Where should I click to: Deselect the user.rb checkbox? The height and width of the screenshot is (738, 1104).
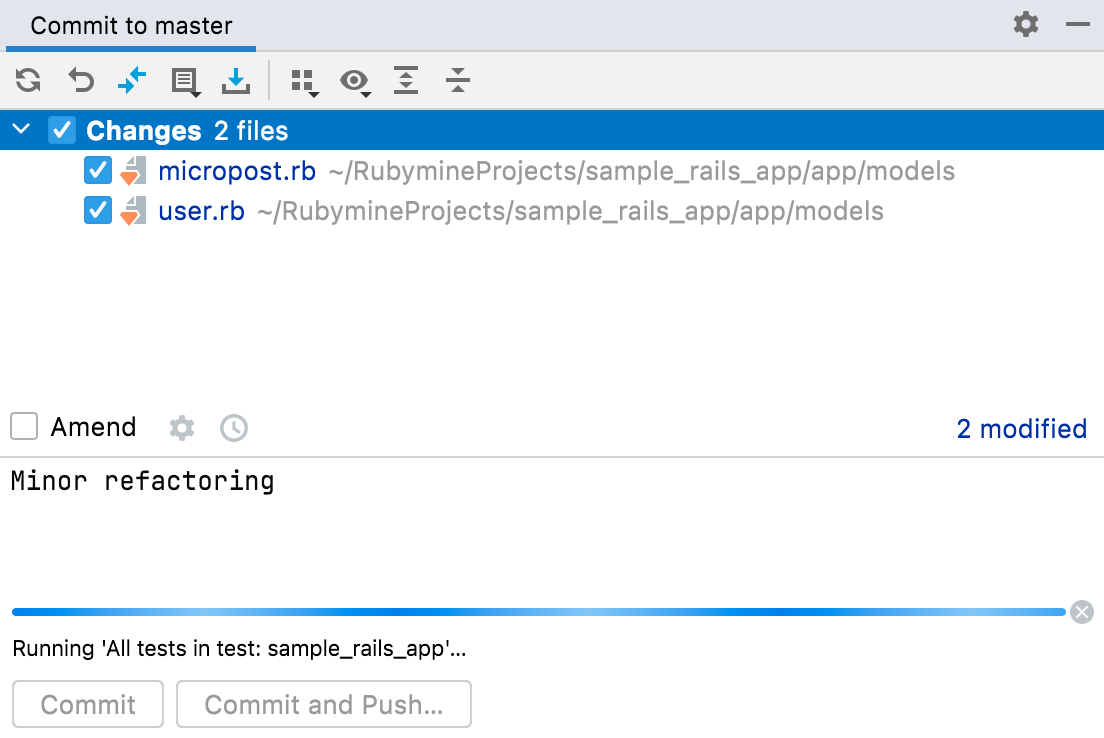(97, 211)
